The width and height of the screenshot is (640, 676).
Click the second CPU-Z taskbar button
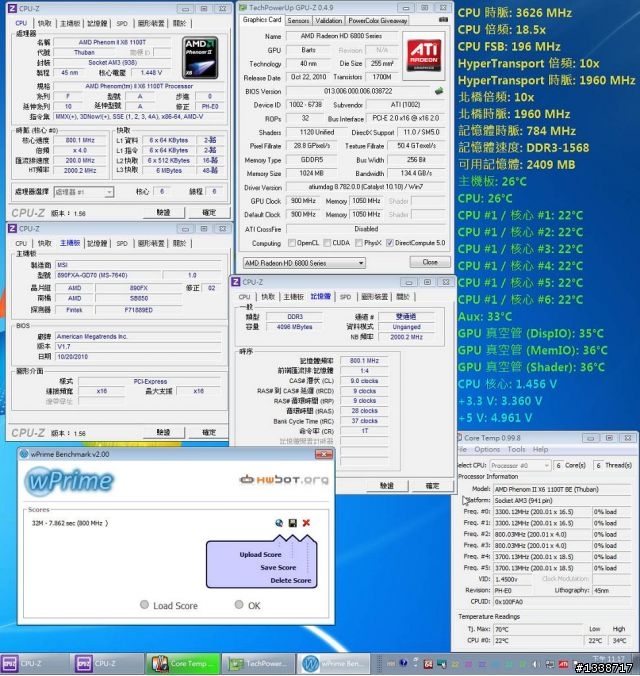[108, 664]
